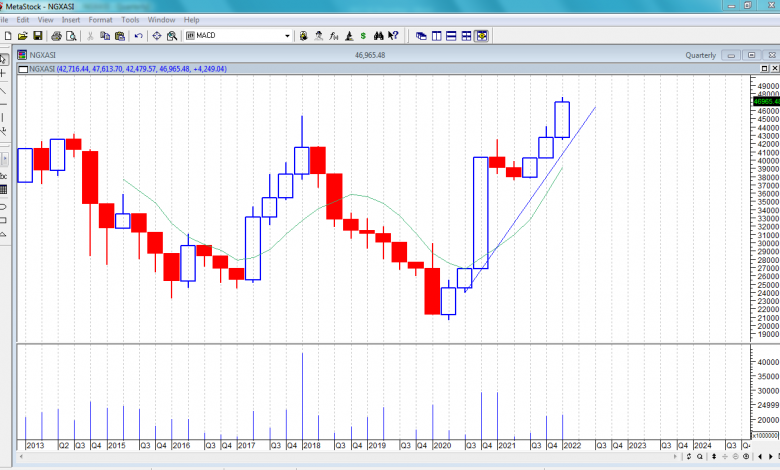780x470 pixels.
Task: Select the trendline drawing tool
Action: click(4, 89)
